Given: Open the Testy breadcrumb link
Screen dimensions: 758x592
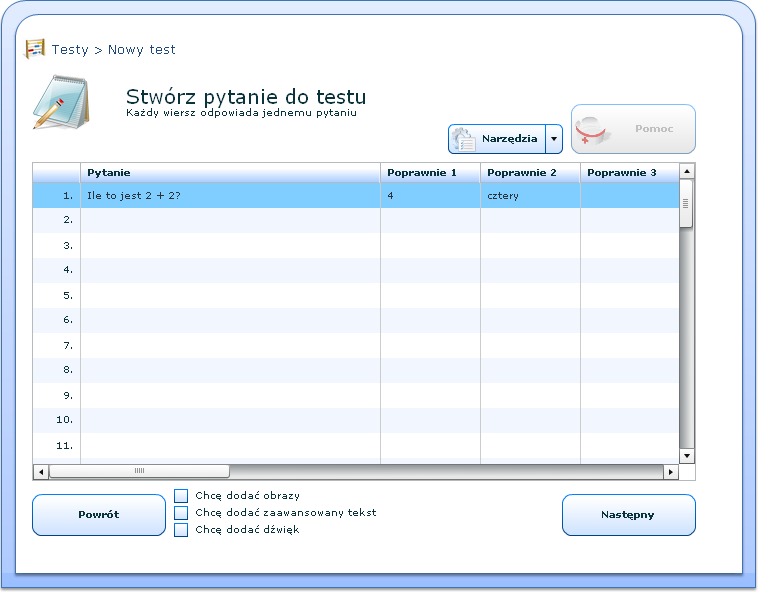Looking at the screenshot, I should (70, 50).
